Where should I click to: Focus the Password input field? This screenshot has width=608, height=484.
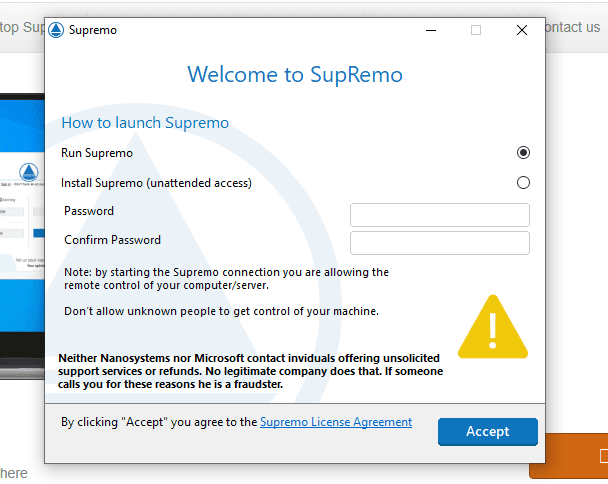click(439, 215)
